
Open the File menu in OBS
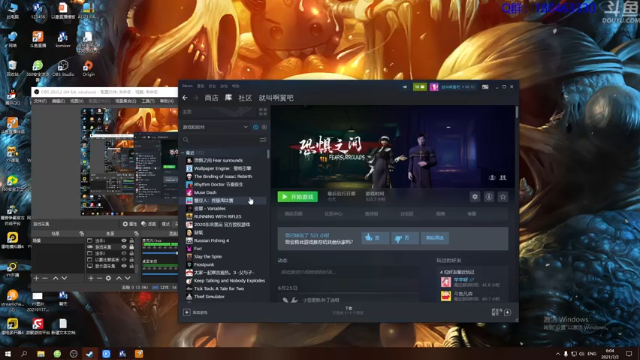tap(40, 101)
